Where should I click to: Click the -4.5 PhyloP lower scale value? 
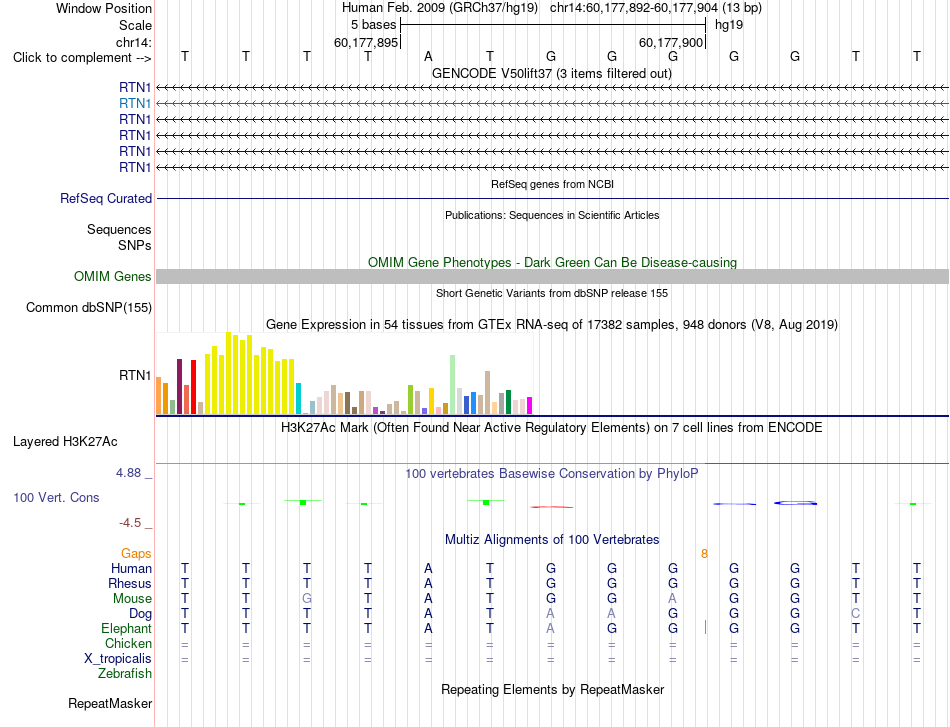pos(130,523)
